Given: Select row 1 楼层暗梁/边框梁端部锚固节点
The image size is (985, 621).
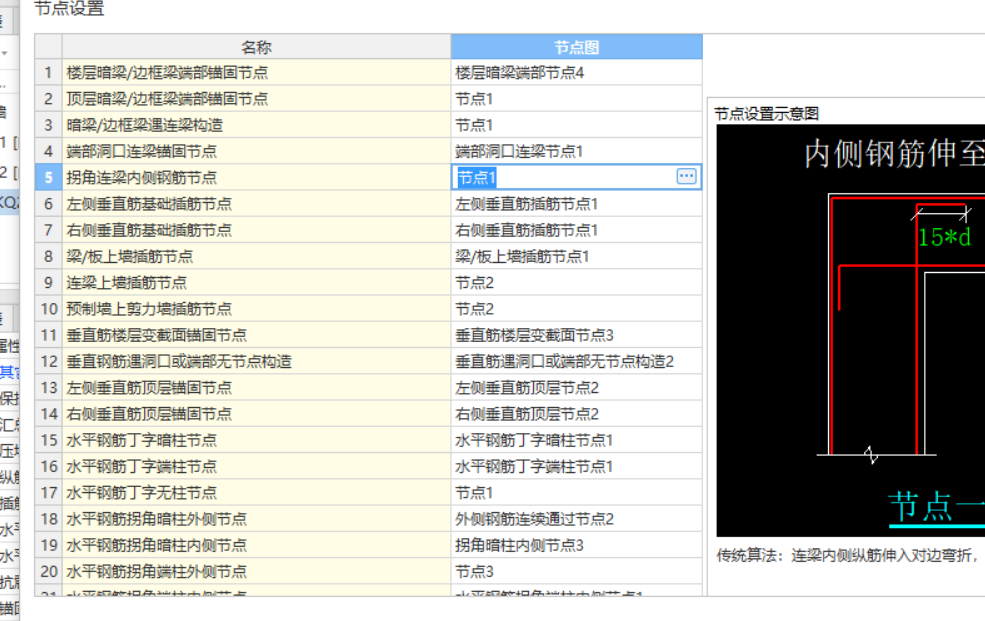Looking at the screenshot, I should [x=256, y=73].
